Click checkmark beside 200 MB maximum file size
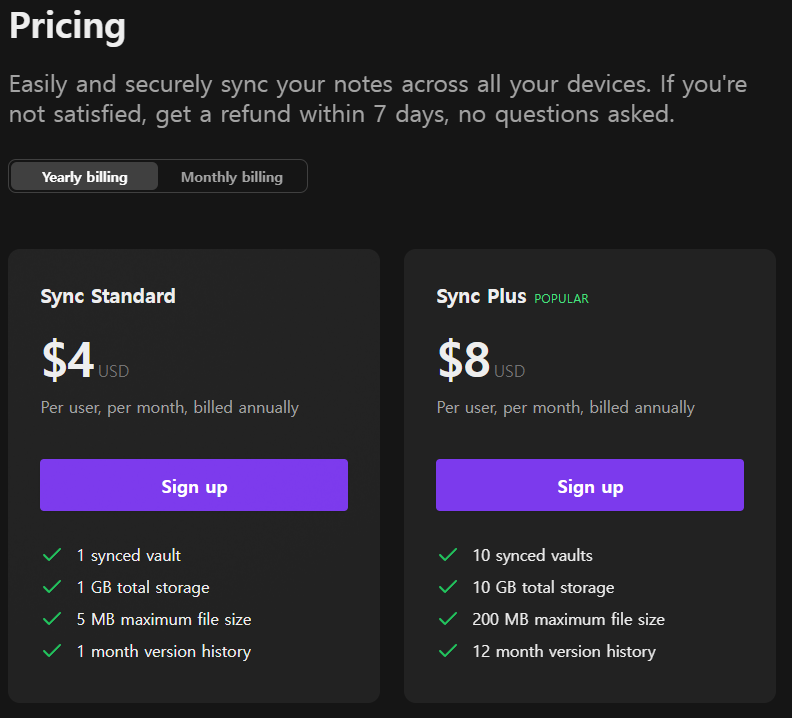Viewport: 792px width, 718px height. click(448, 619)
